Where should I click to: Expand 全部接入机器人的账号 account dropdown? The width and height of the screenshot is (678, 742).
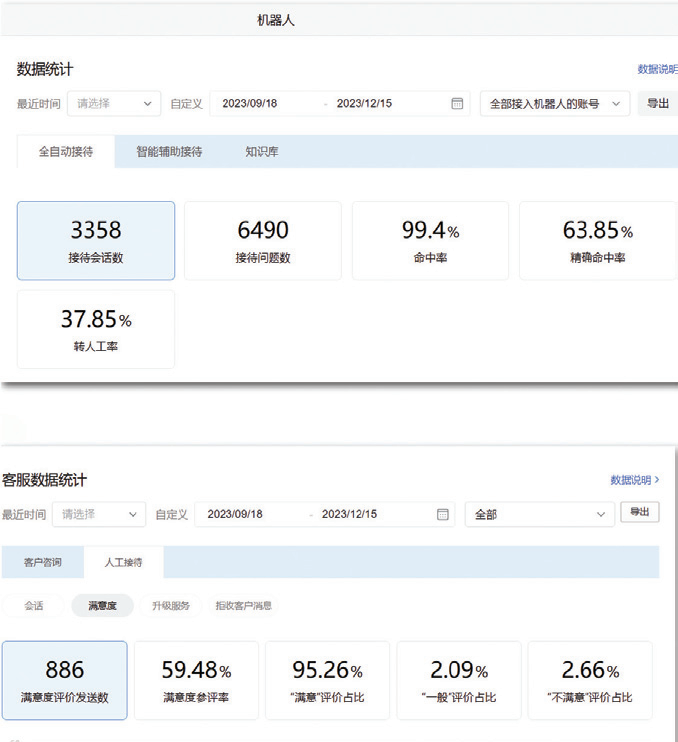(554, 103)
